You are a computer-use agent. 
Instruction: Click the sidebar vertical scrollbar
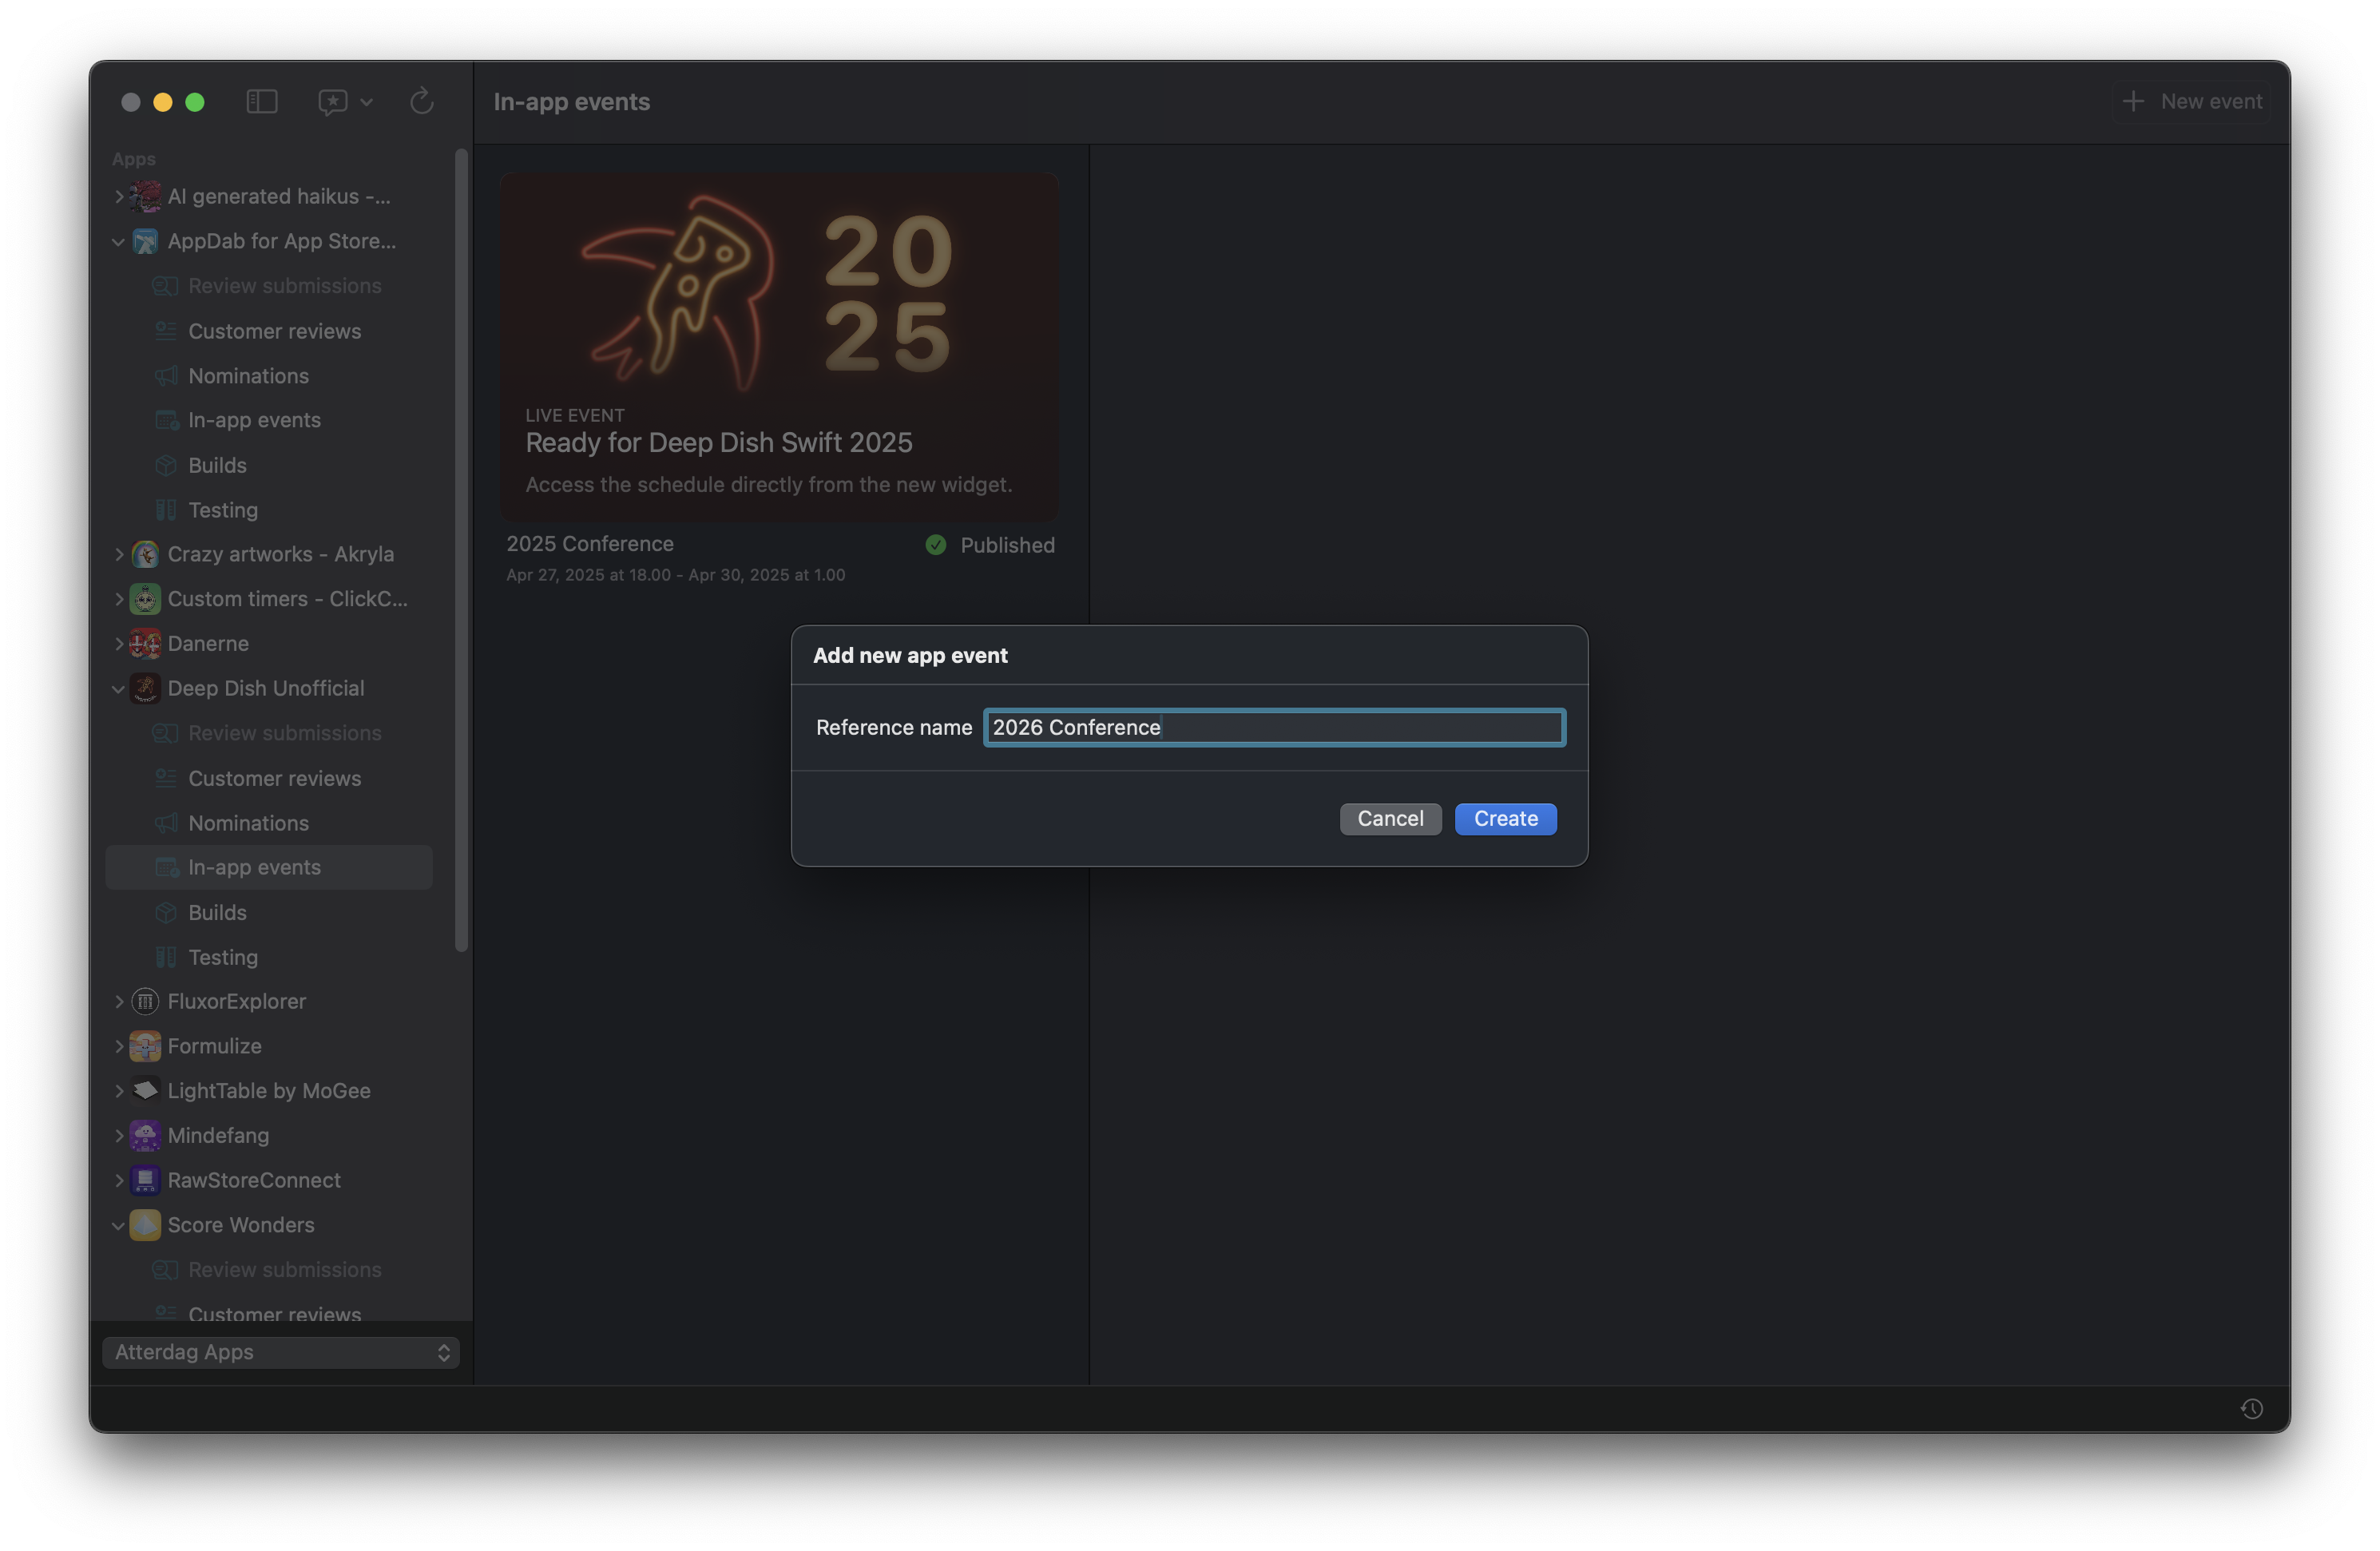[461, 550]
